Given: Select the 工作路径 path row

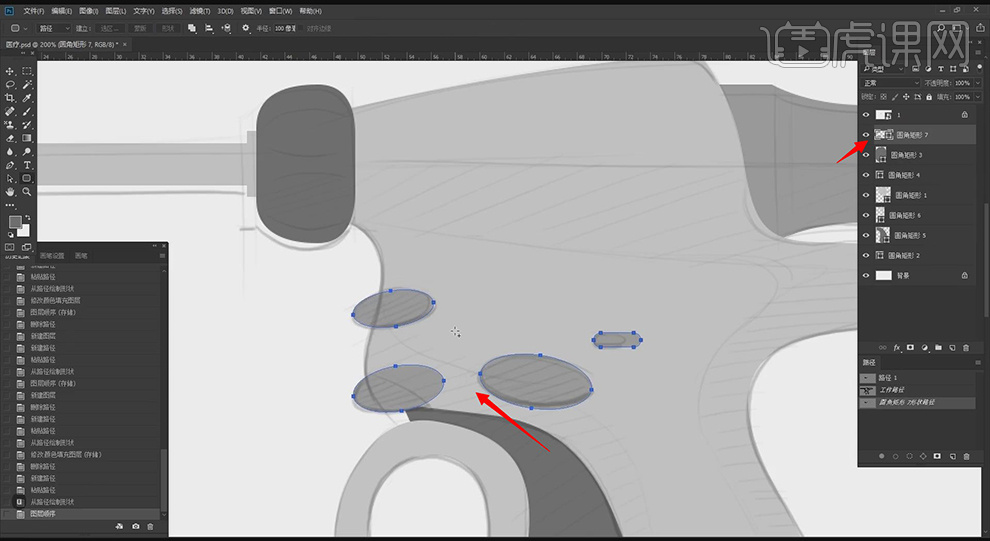Looking at the screenshot, I should (917, 390).
